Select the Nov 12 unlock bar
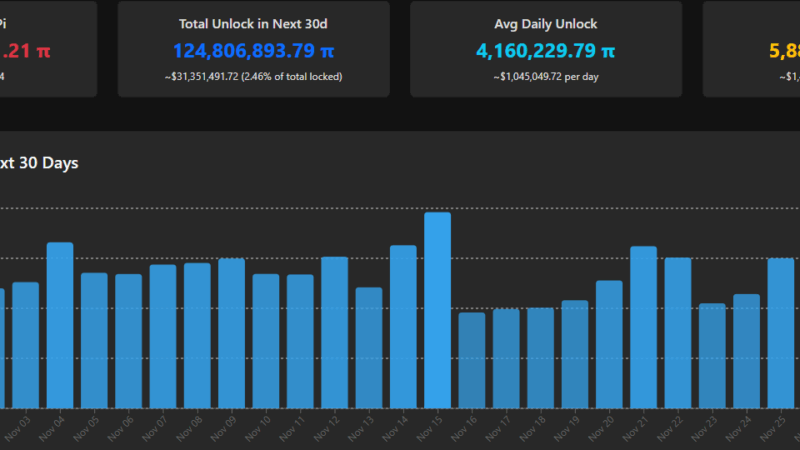The height and width of the screenshot is (450, 800). click(334, 332)
